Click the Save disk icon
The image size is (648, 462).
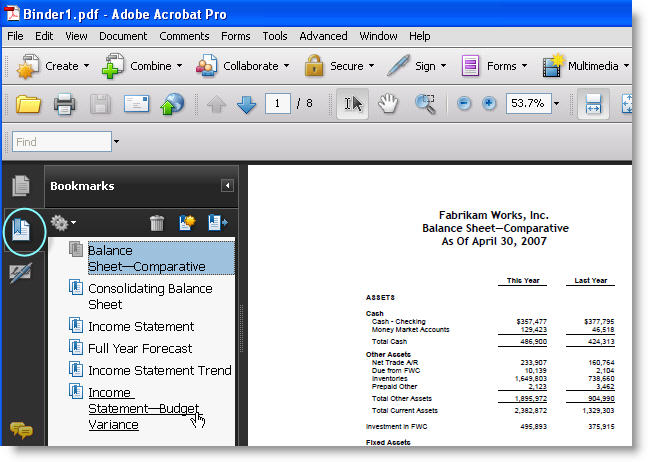100,104
